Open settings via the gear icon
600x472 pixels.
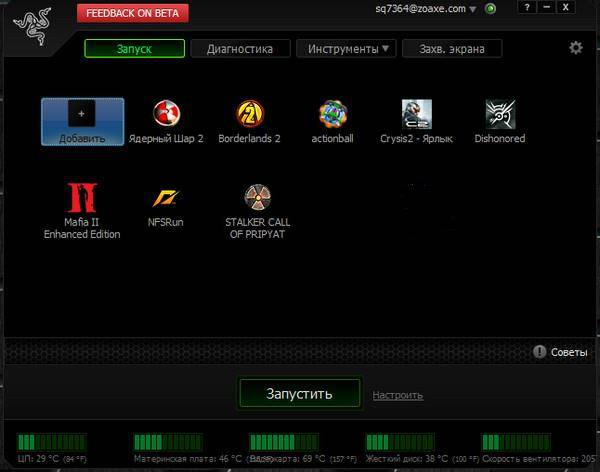pos(575,48)
